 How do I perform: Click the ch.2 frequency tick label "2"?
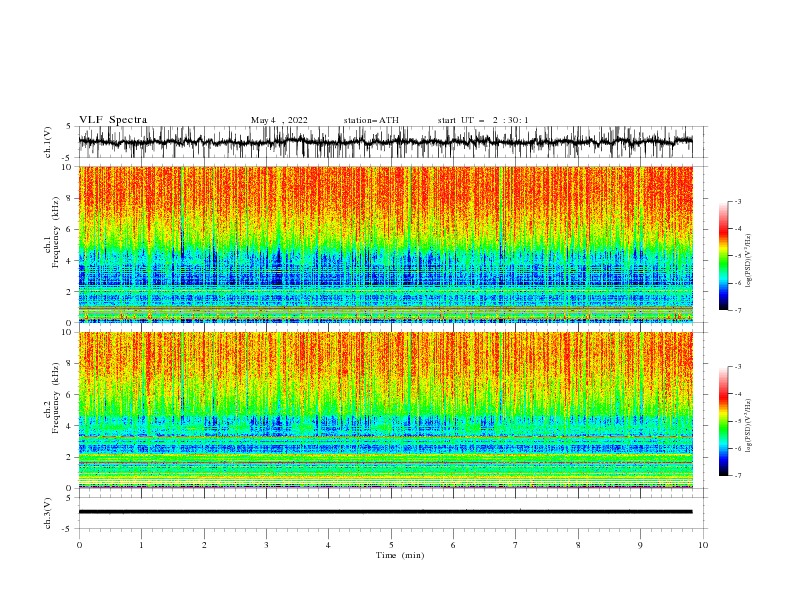[69, 457]
